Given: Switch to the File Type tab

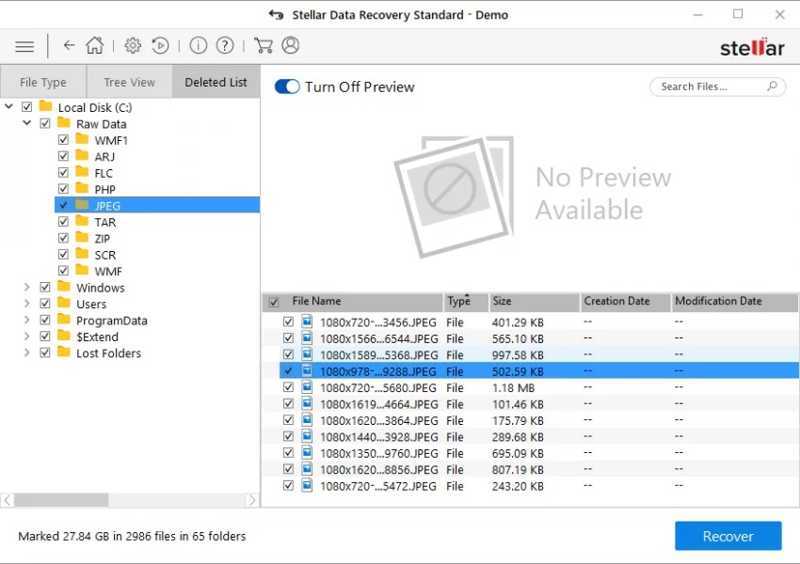Looking at the screenshot, I should pos(43,82).
